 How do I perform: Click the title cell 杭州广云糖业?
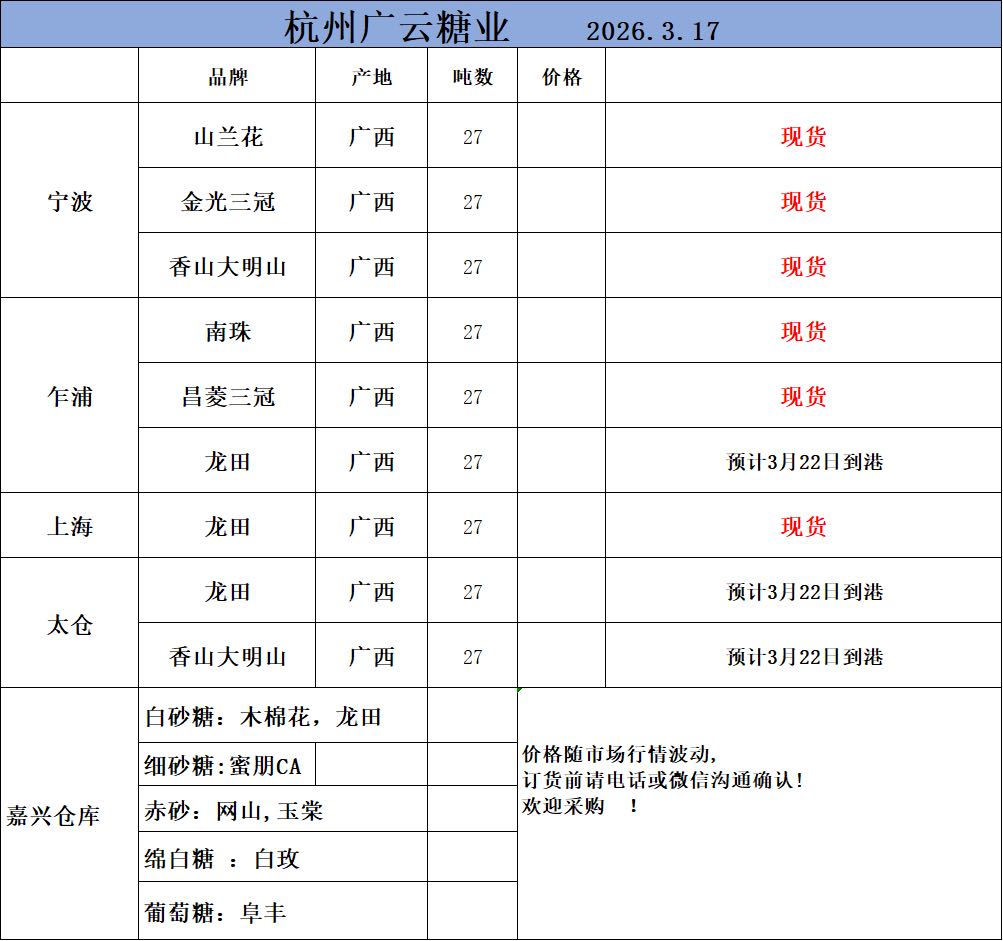[x=396, y=27]
